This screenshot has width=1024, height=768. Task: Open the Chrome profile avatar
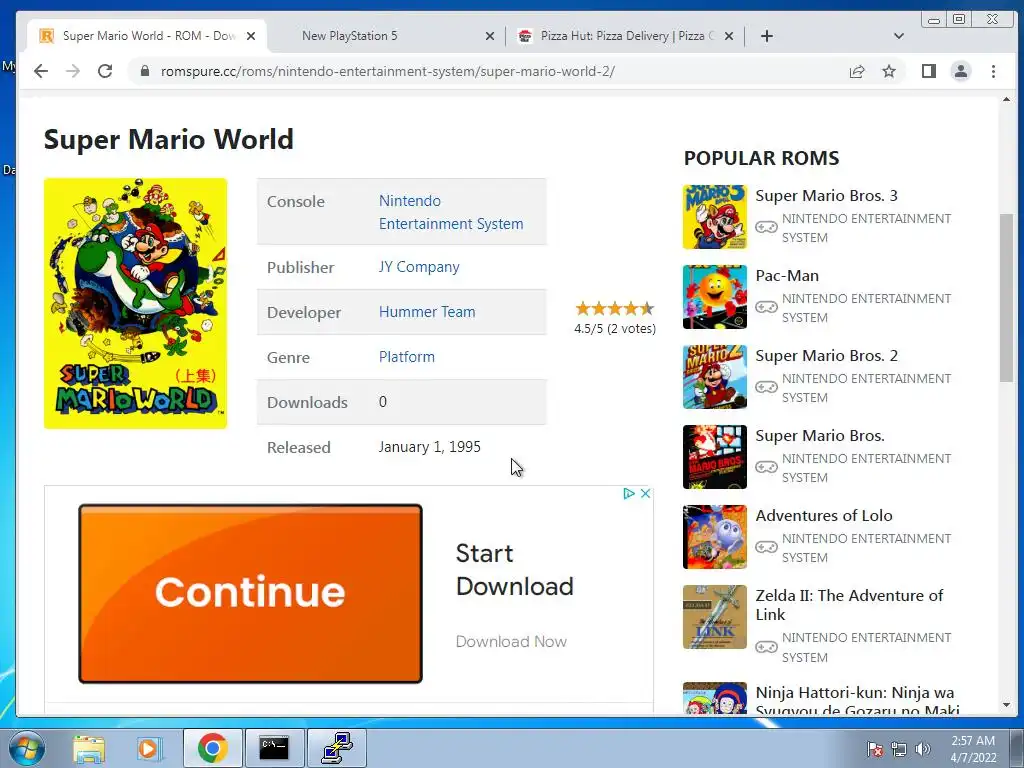[961, 71]
